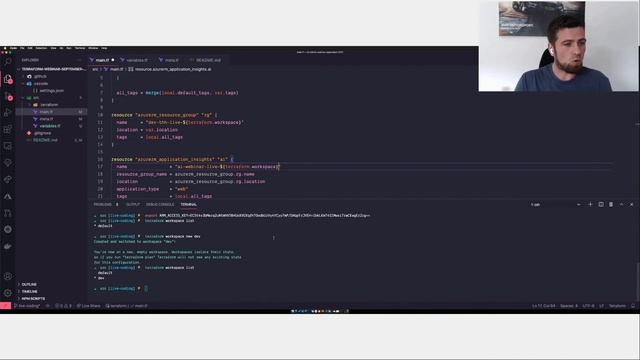Open the Docker whale icon
The image size is (640, 360).
click(8, 246)
